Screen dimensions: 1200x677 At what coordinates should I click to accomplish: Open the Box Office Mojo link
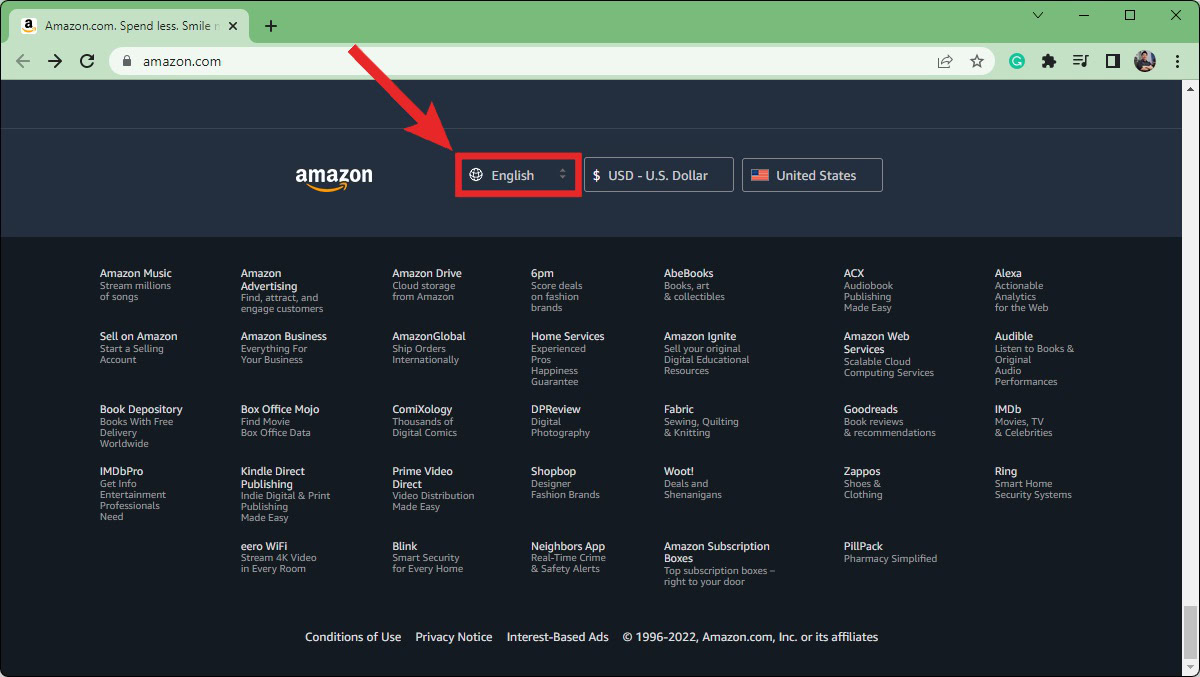(280, 409)
